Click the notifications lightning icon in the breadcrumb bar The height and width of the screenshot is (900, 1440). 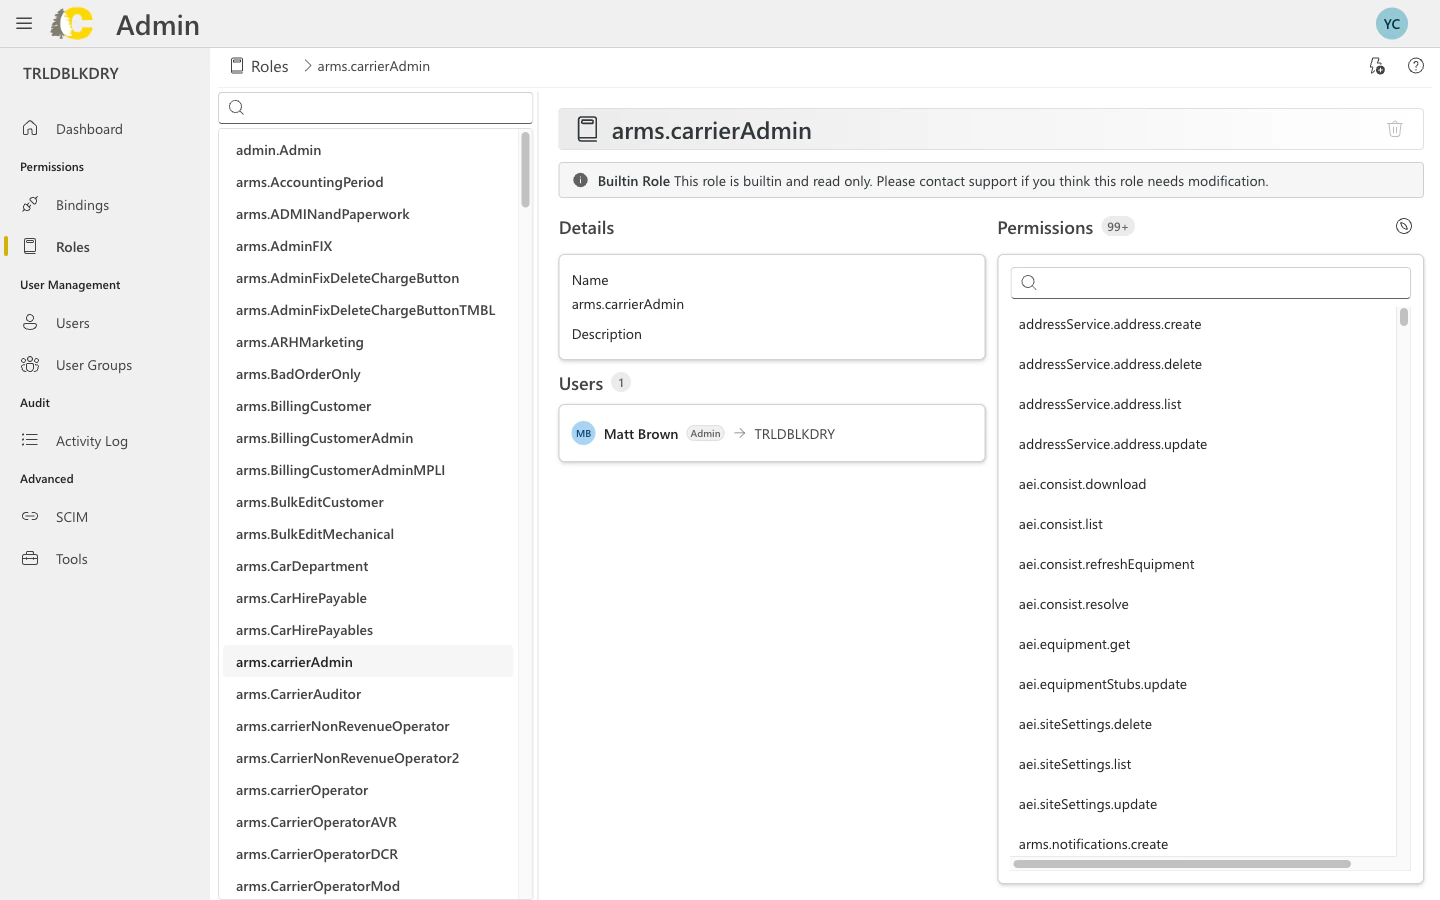pyautogui.click(x=1376, y=65)
